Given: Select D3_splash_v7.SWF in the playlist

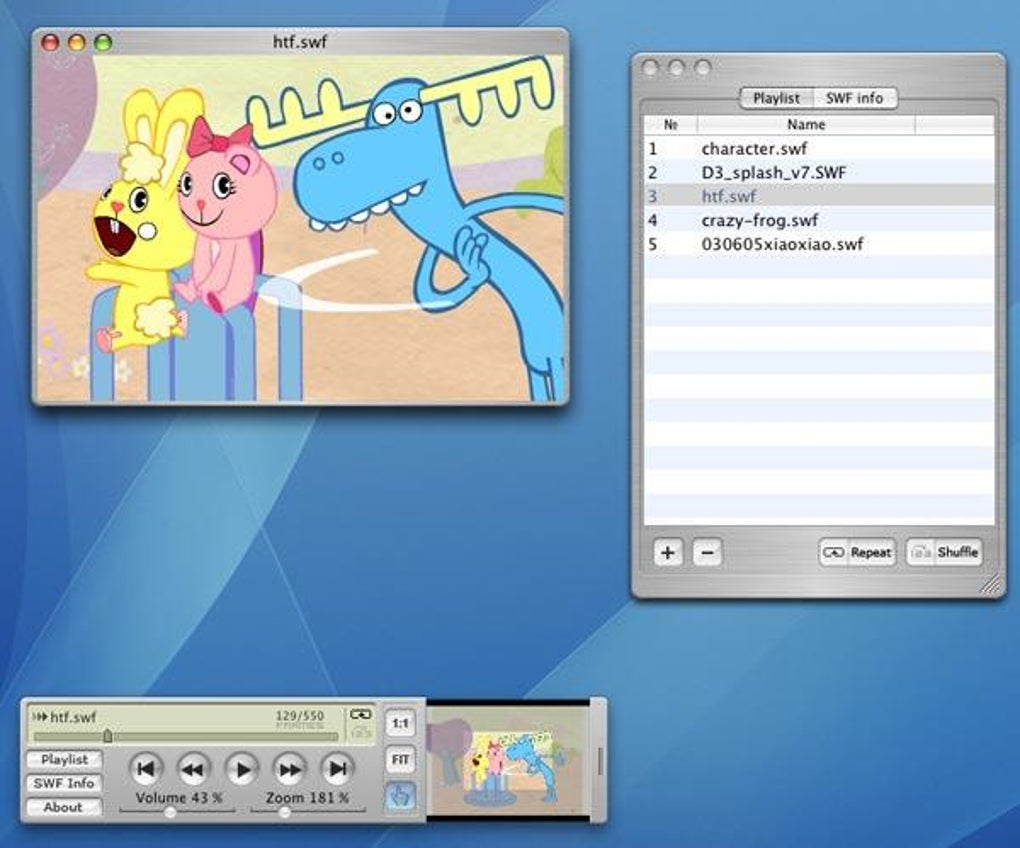Looking at the screenshot, I should (819, 173).
